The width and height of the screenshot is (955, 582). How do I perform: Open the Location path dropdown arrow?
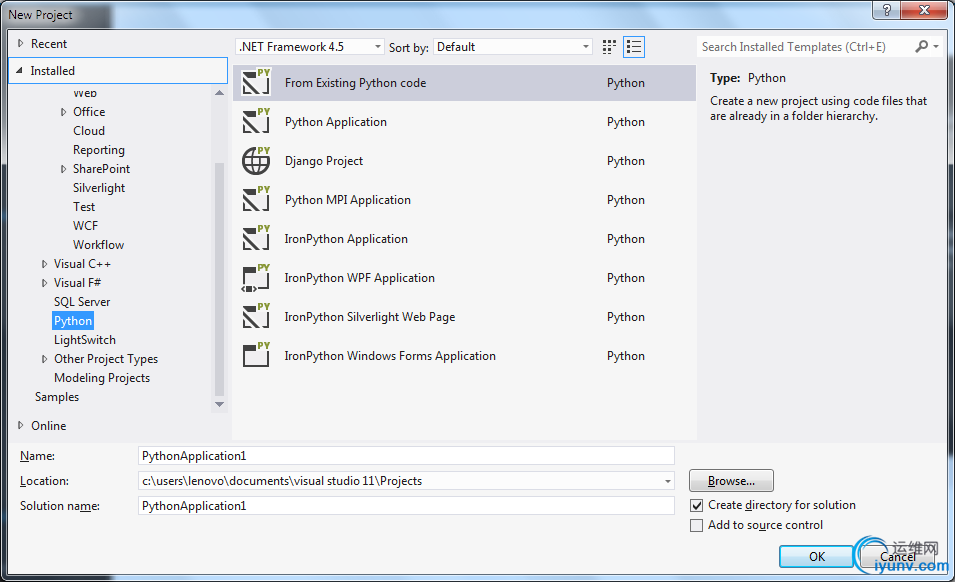pos(668,481)
